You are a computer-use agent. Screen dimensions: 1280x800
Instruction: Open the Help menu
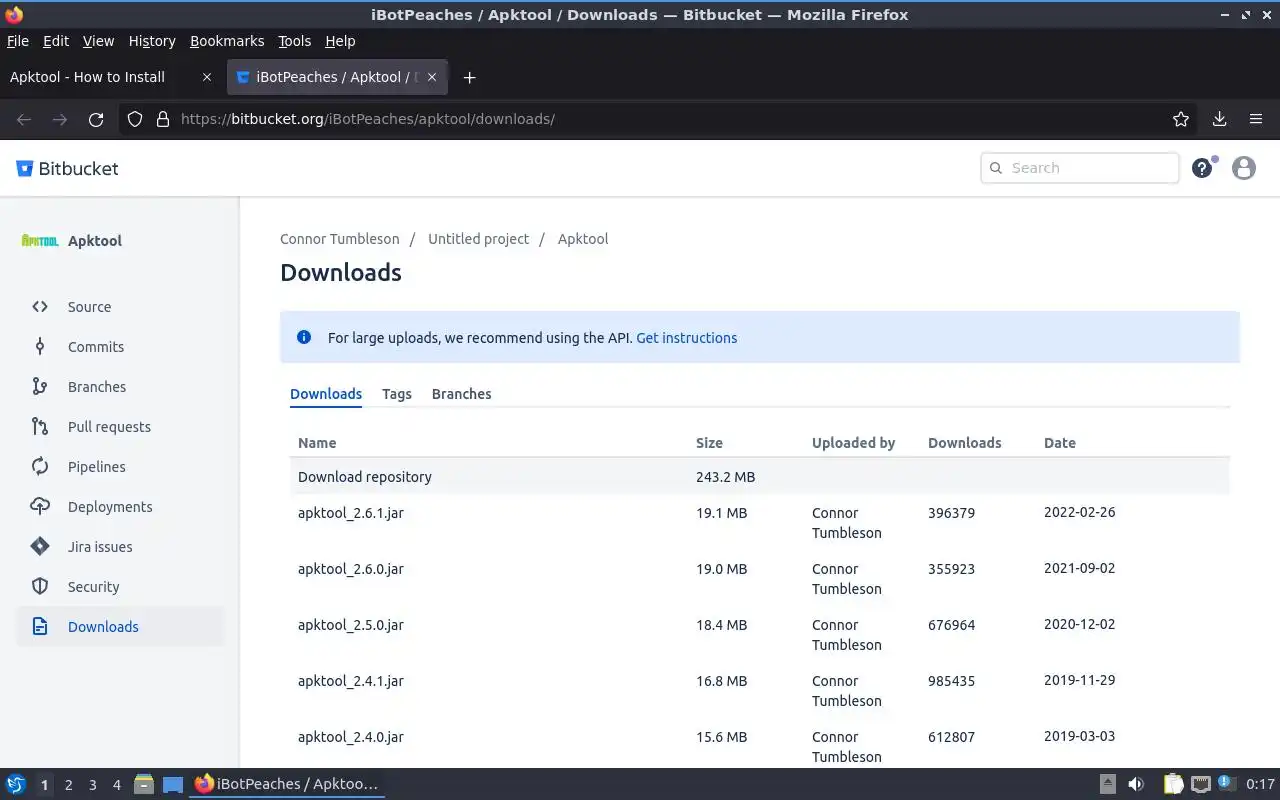pyautogui.click(x=340, y=41)
